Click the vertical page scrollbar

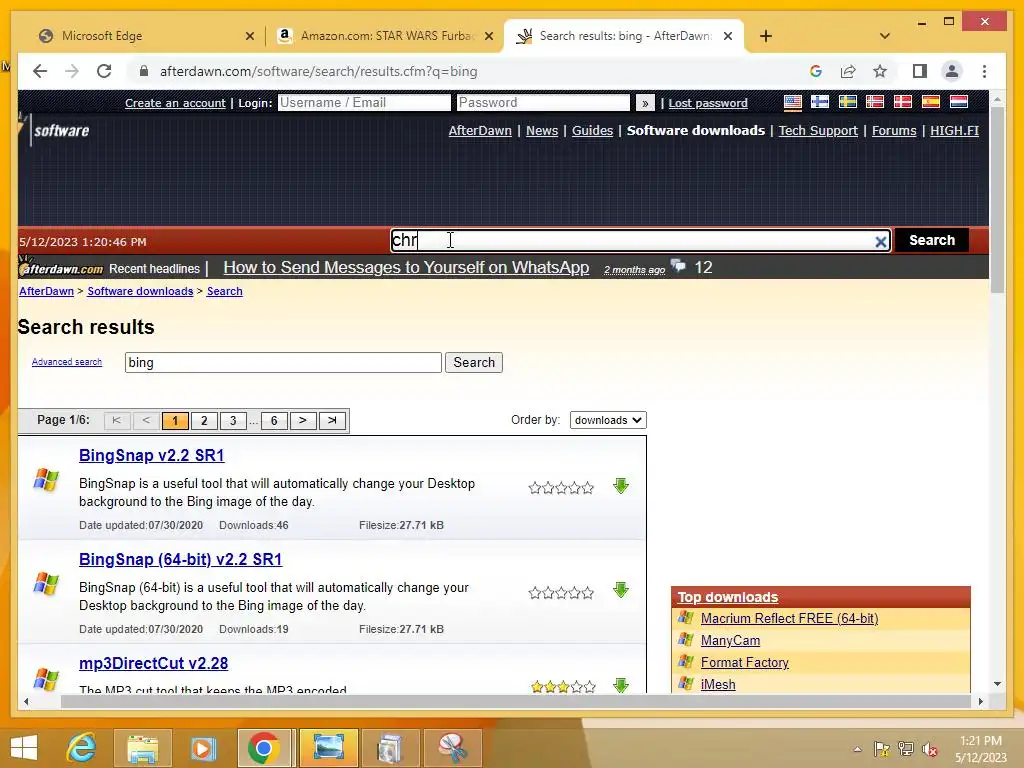pos(997,199)
